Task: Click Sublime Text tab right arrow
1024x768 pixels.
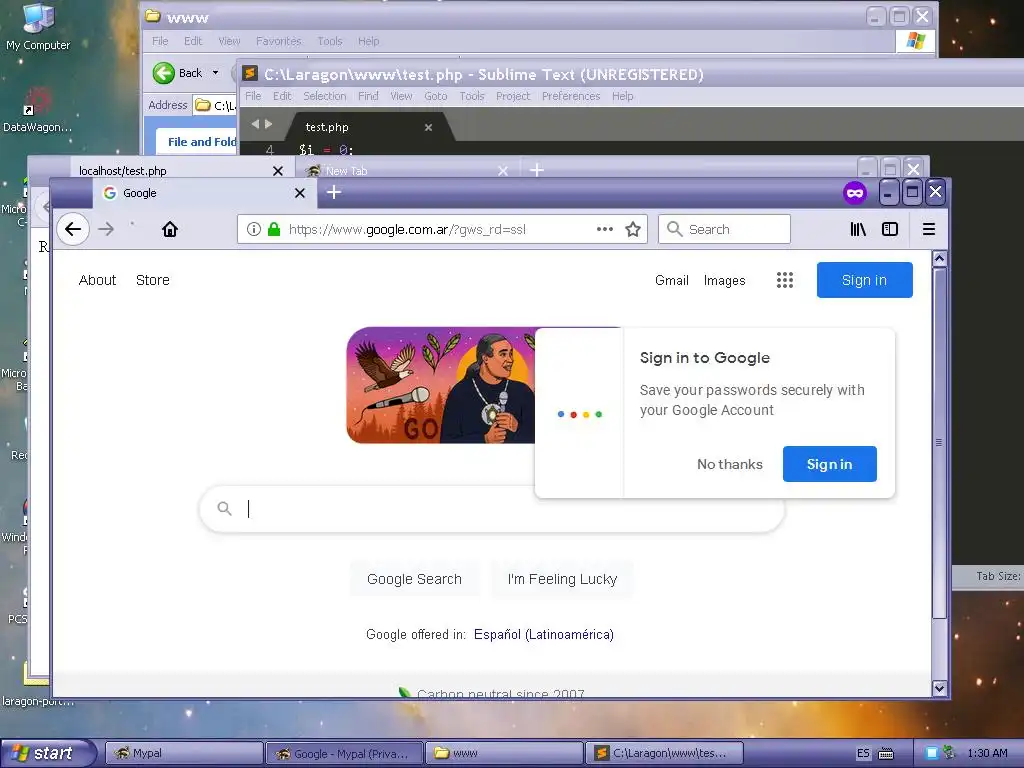Action: click(x=268, y=124)
